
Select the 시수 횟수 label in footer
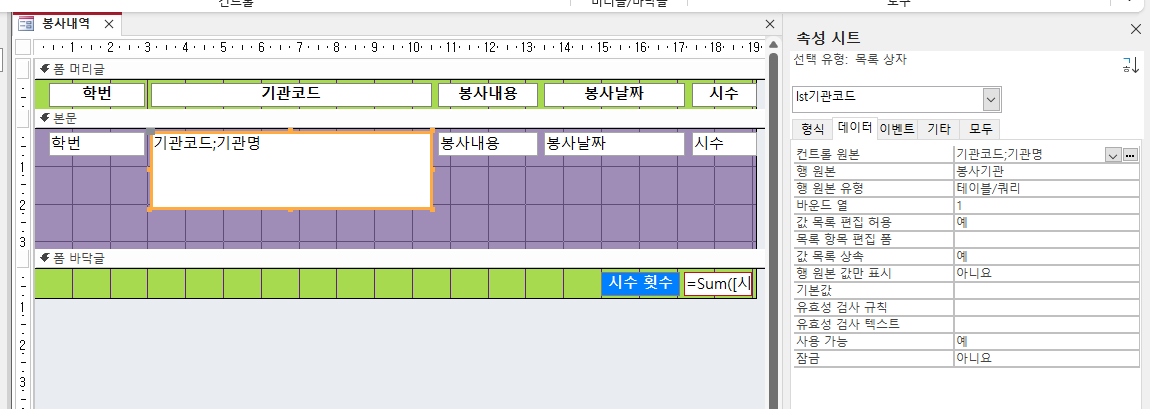pos(641,284)
